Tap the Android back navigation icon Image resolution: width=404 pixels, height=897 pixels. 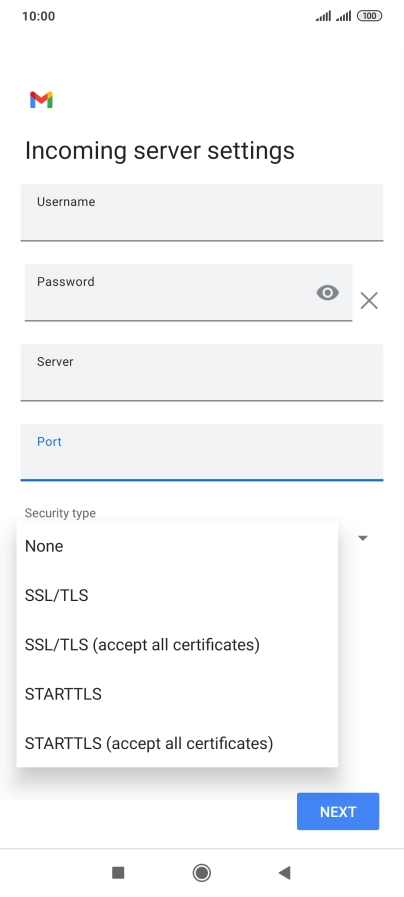tap(284, 872)
